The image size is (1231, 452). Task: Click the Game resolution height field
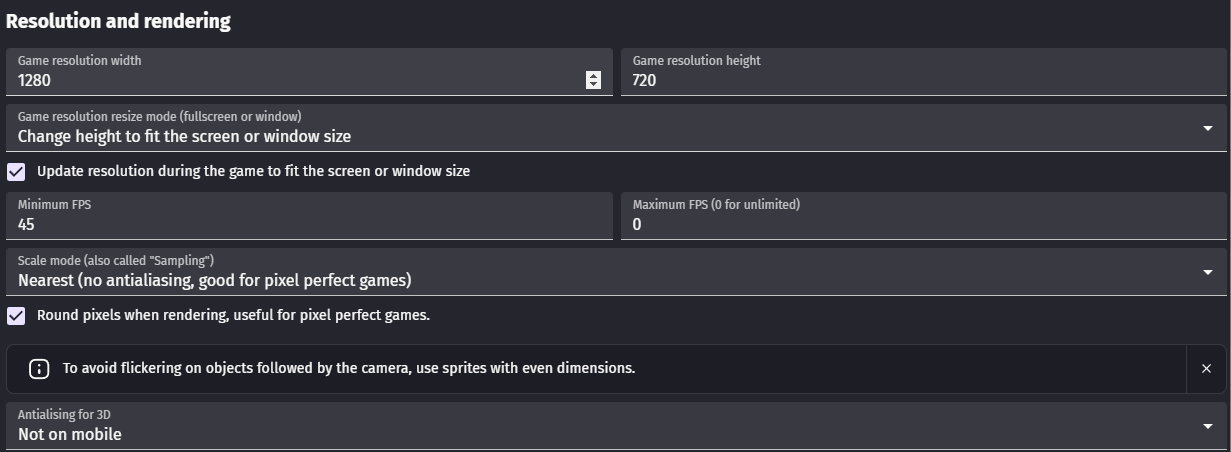[923, 72]
